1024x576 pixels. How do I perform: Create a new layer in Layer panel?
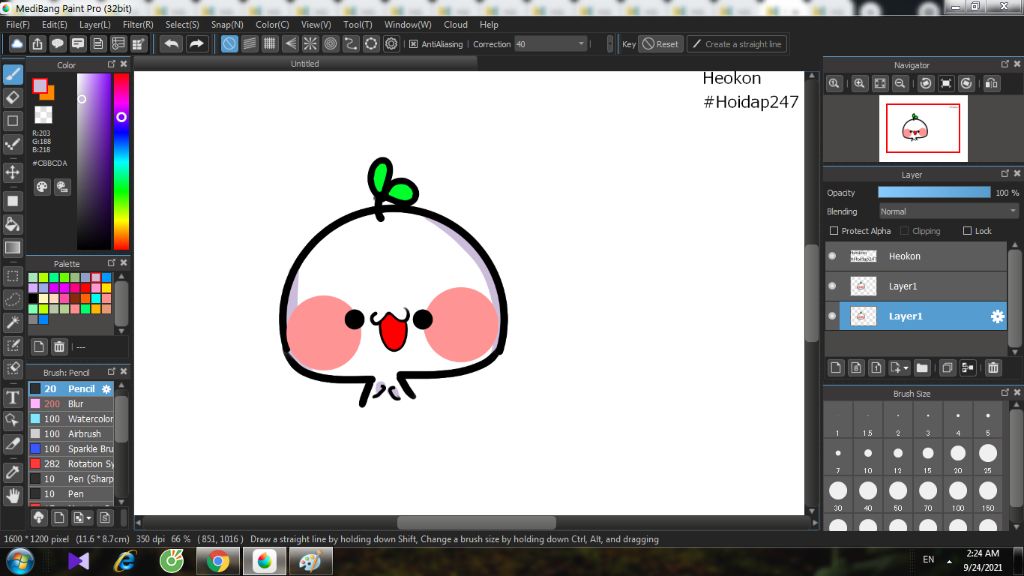coord(836,368)
